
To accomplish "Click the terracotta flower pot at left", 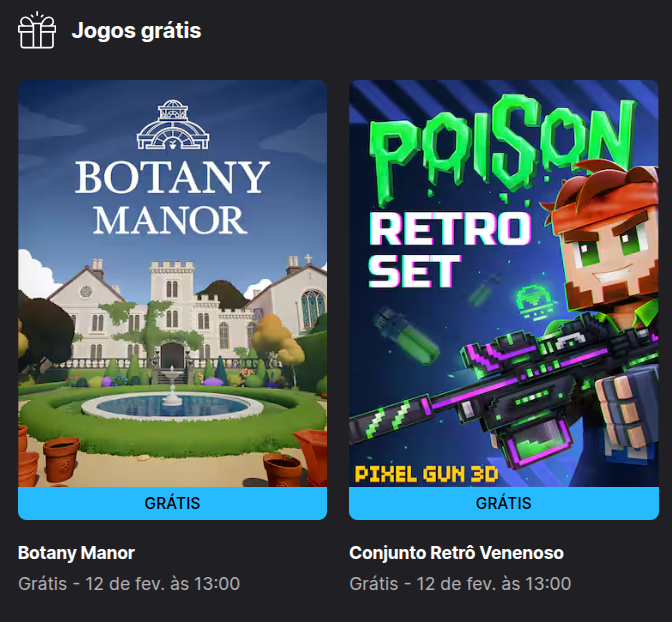I will point(61,459).
